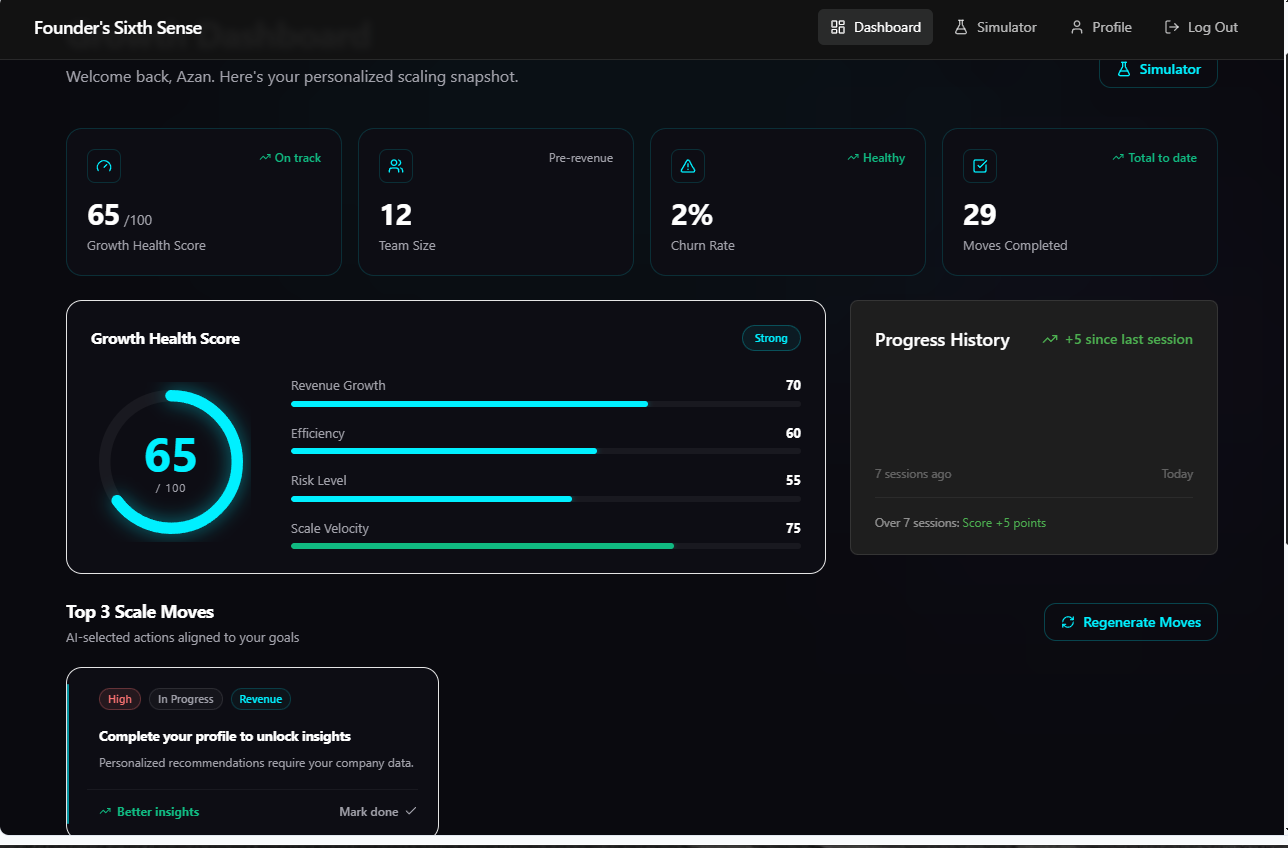The image size is (1288, 848).
Task: Click the Top 3 Scale Moves heading
Action: click(140, 612)
